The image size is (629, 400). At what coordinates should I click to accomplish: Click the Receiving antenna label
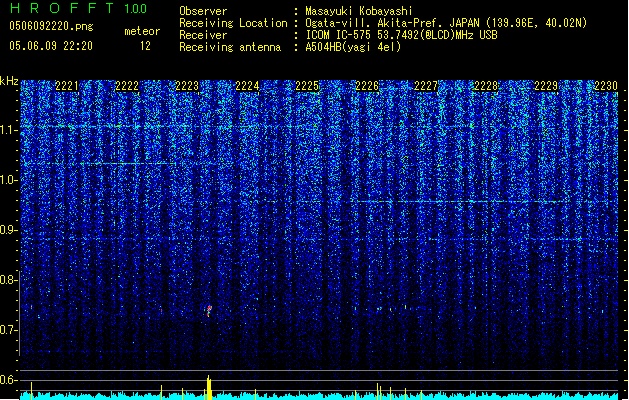click(230, 47)
